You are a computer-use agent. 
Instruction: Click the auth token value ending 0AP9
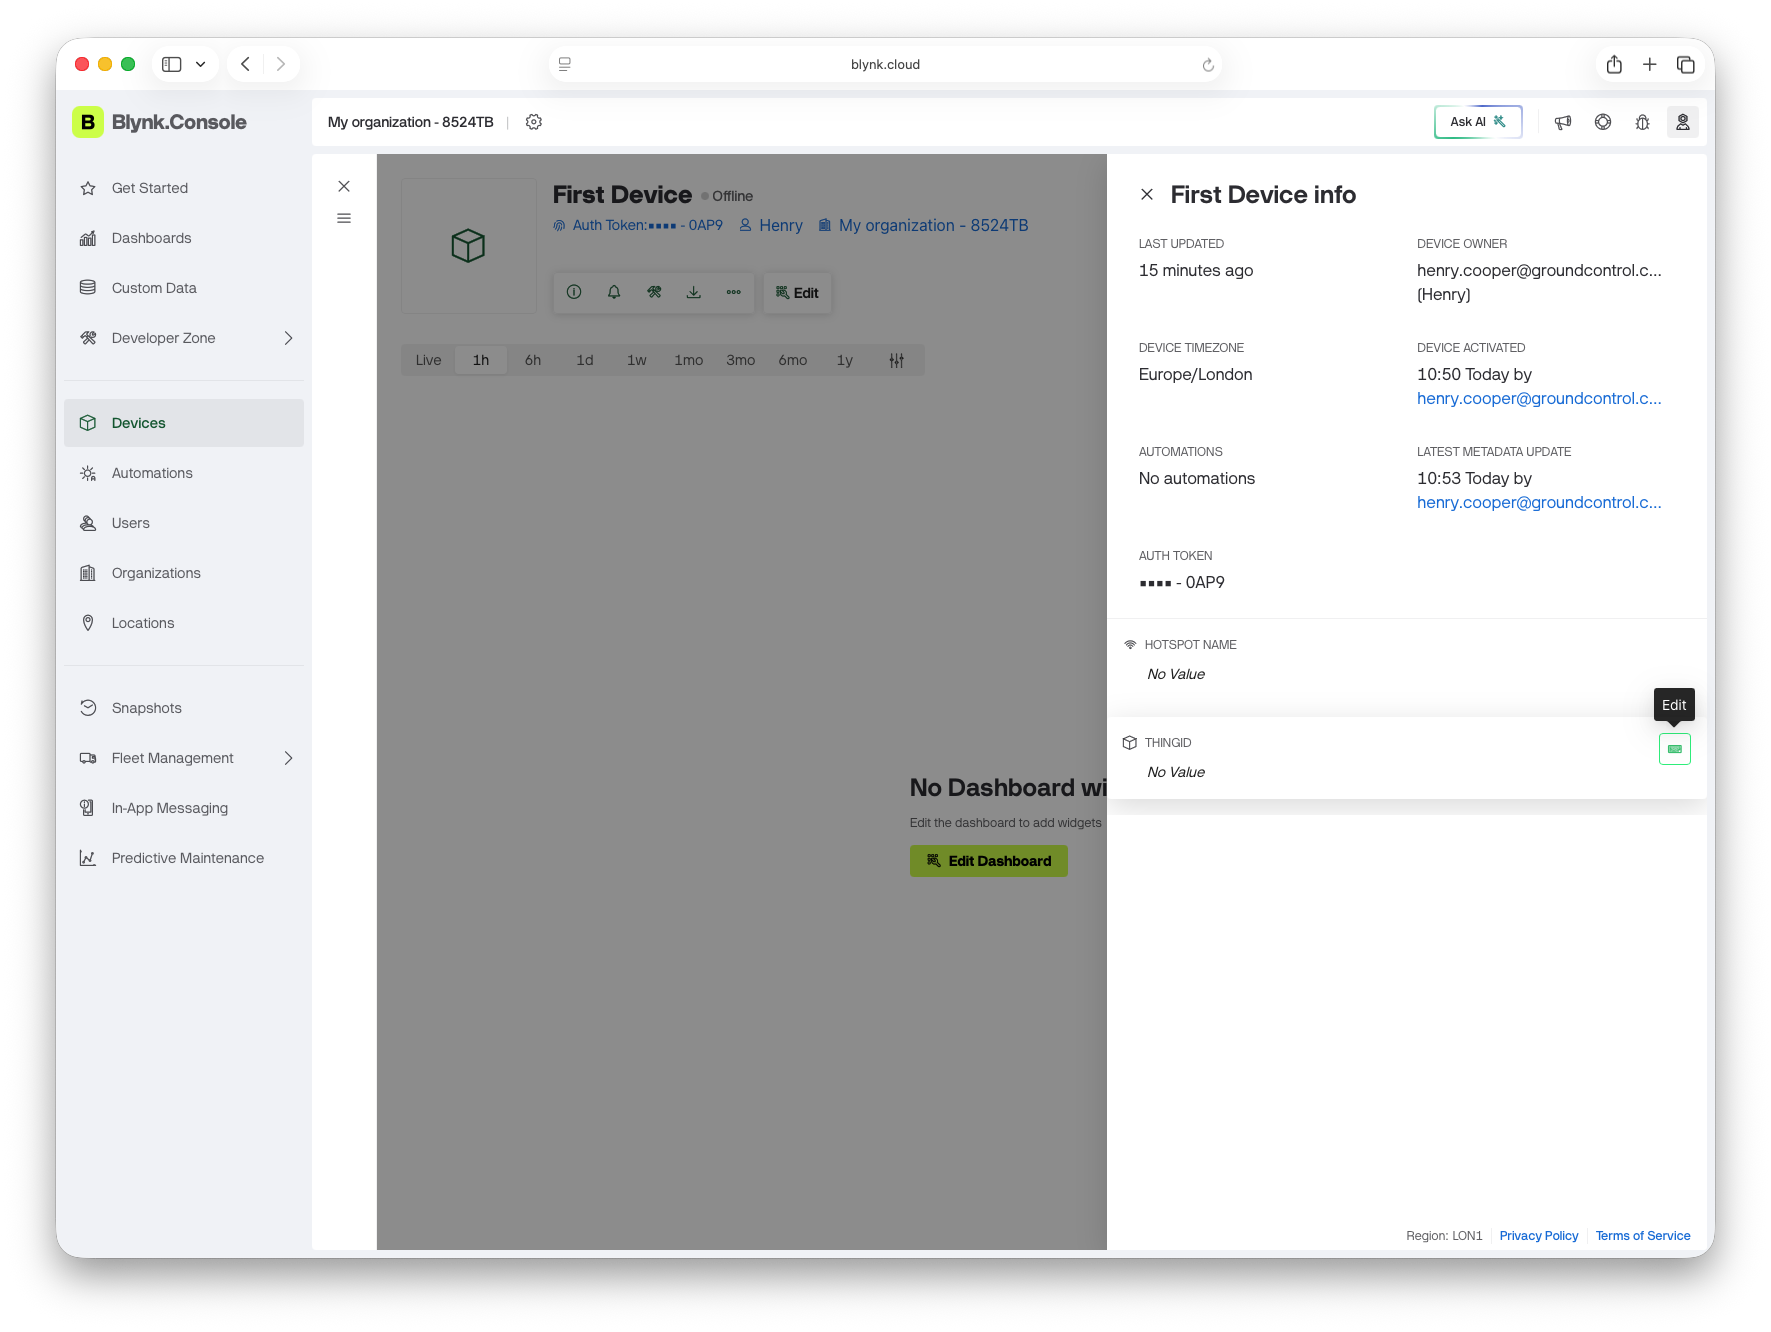(1182, 583)
